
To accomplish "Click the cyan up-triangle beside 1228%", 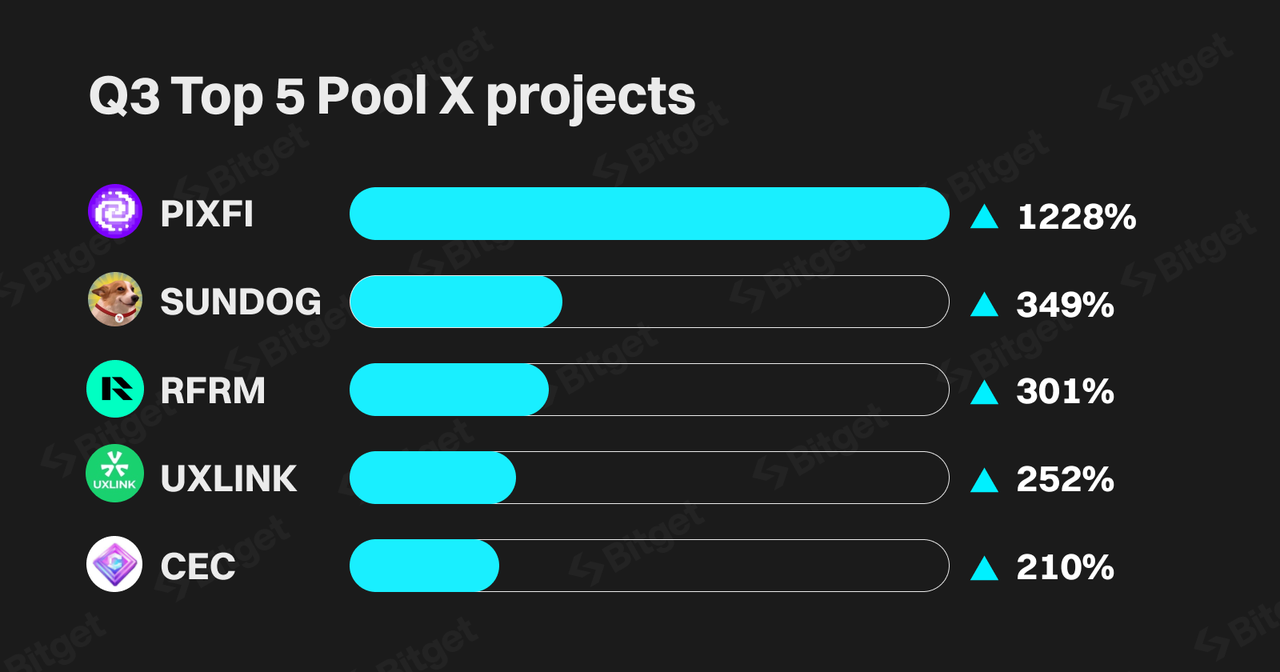I will [x=984, y=217].
